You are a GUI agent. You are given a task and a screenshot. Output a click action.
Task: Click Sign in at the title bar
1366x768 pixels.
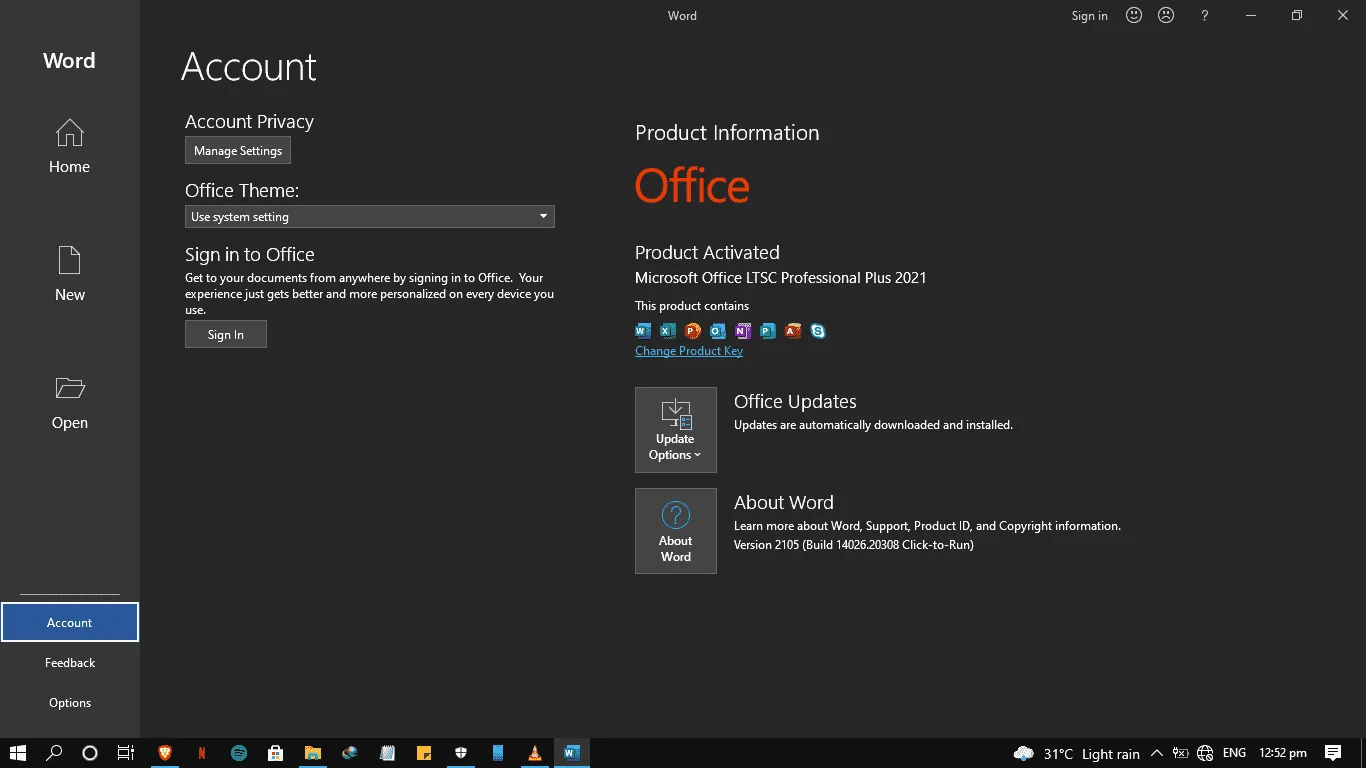pos(1089,15)
